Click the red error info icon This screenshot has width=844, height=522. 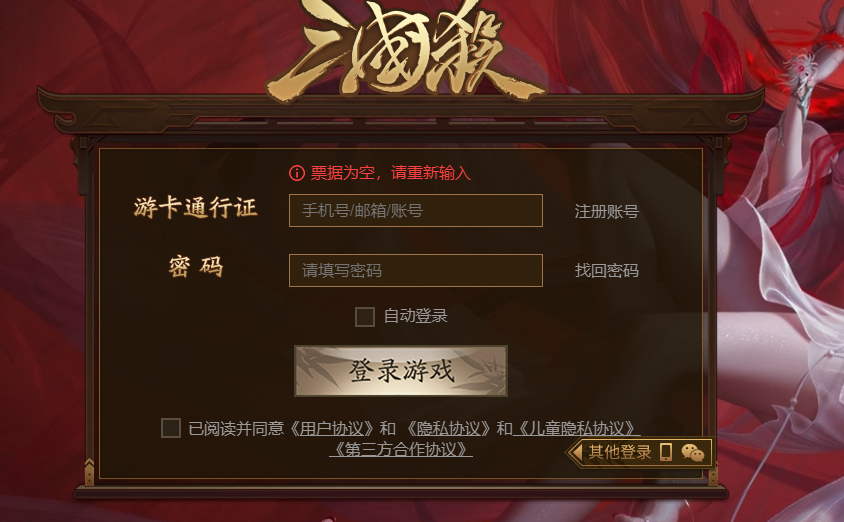[x=297, y=173]
